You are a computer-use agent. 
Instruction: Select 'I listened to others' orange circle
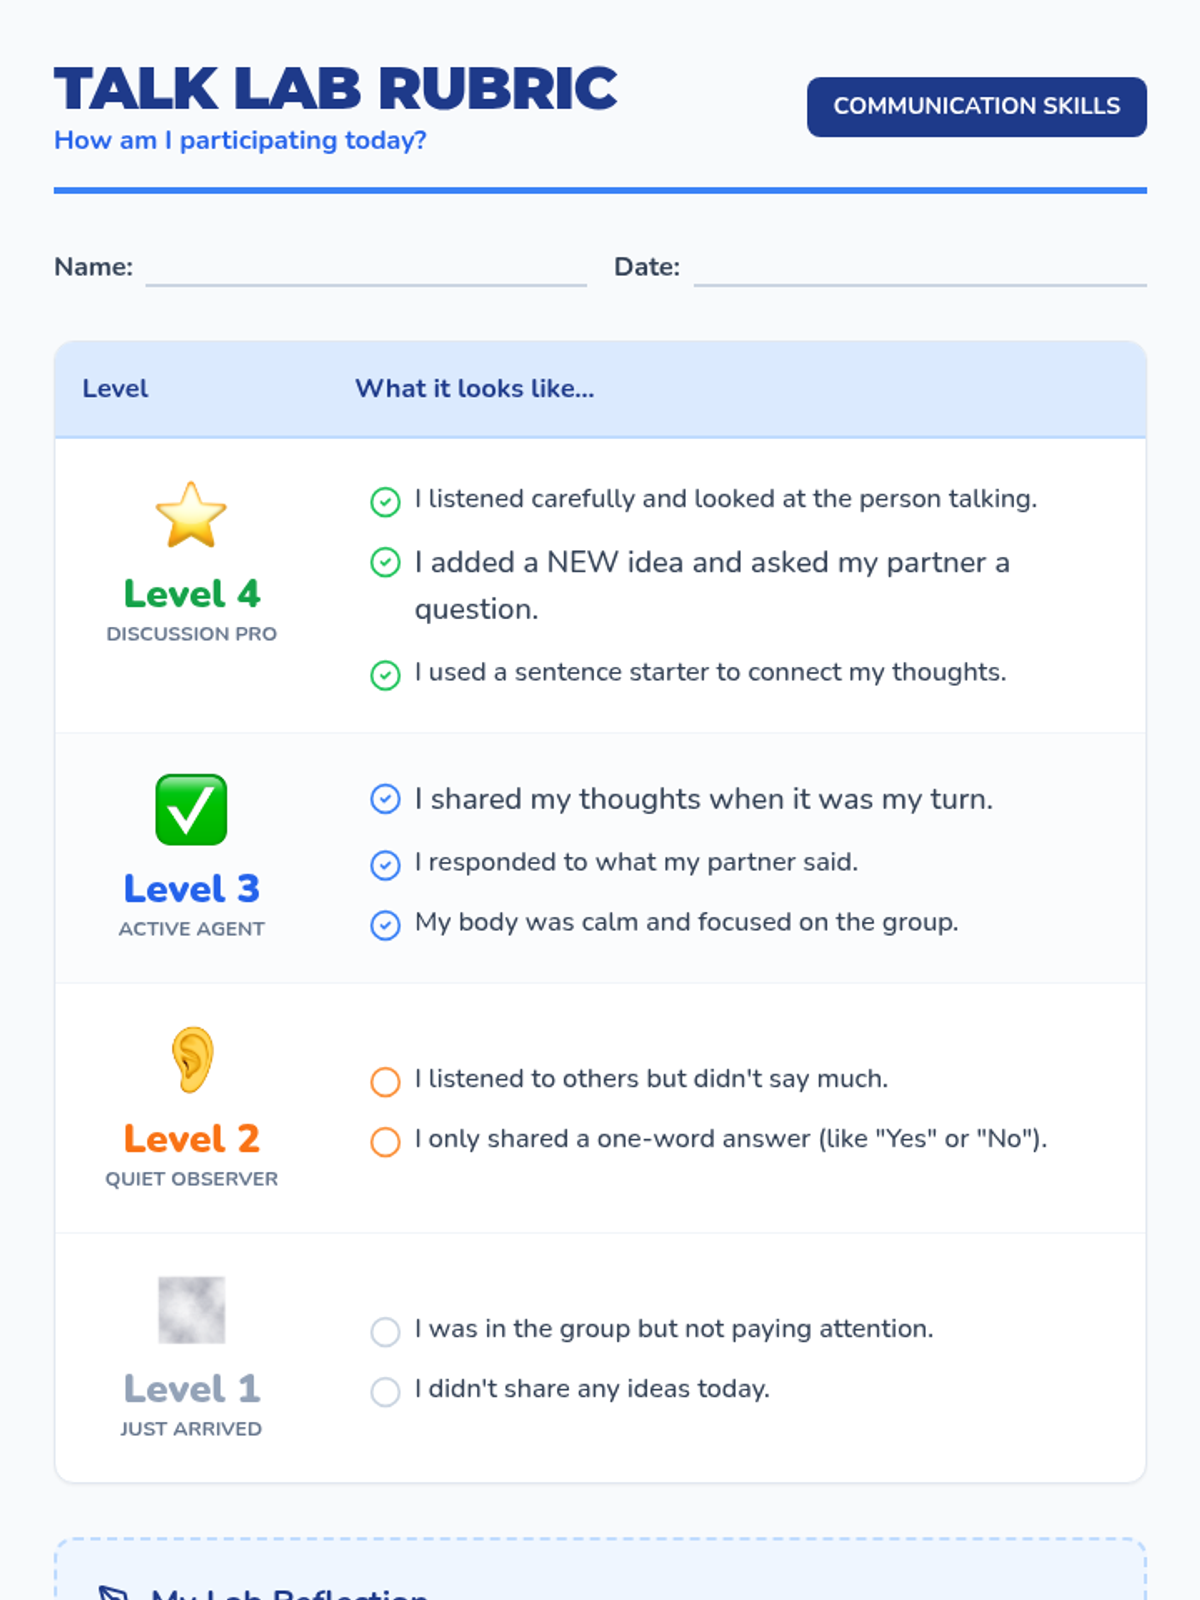click(x=385, y=1081)
